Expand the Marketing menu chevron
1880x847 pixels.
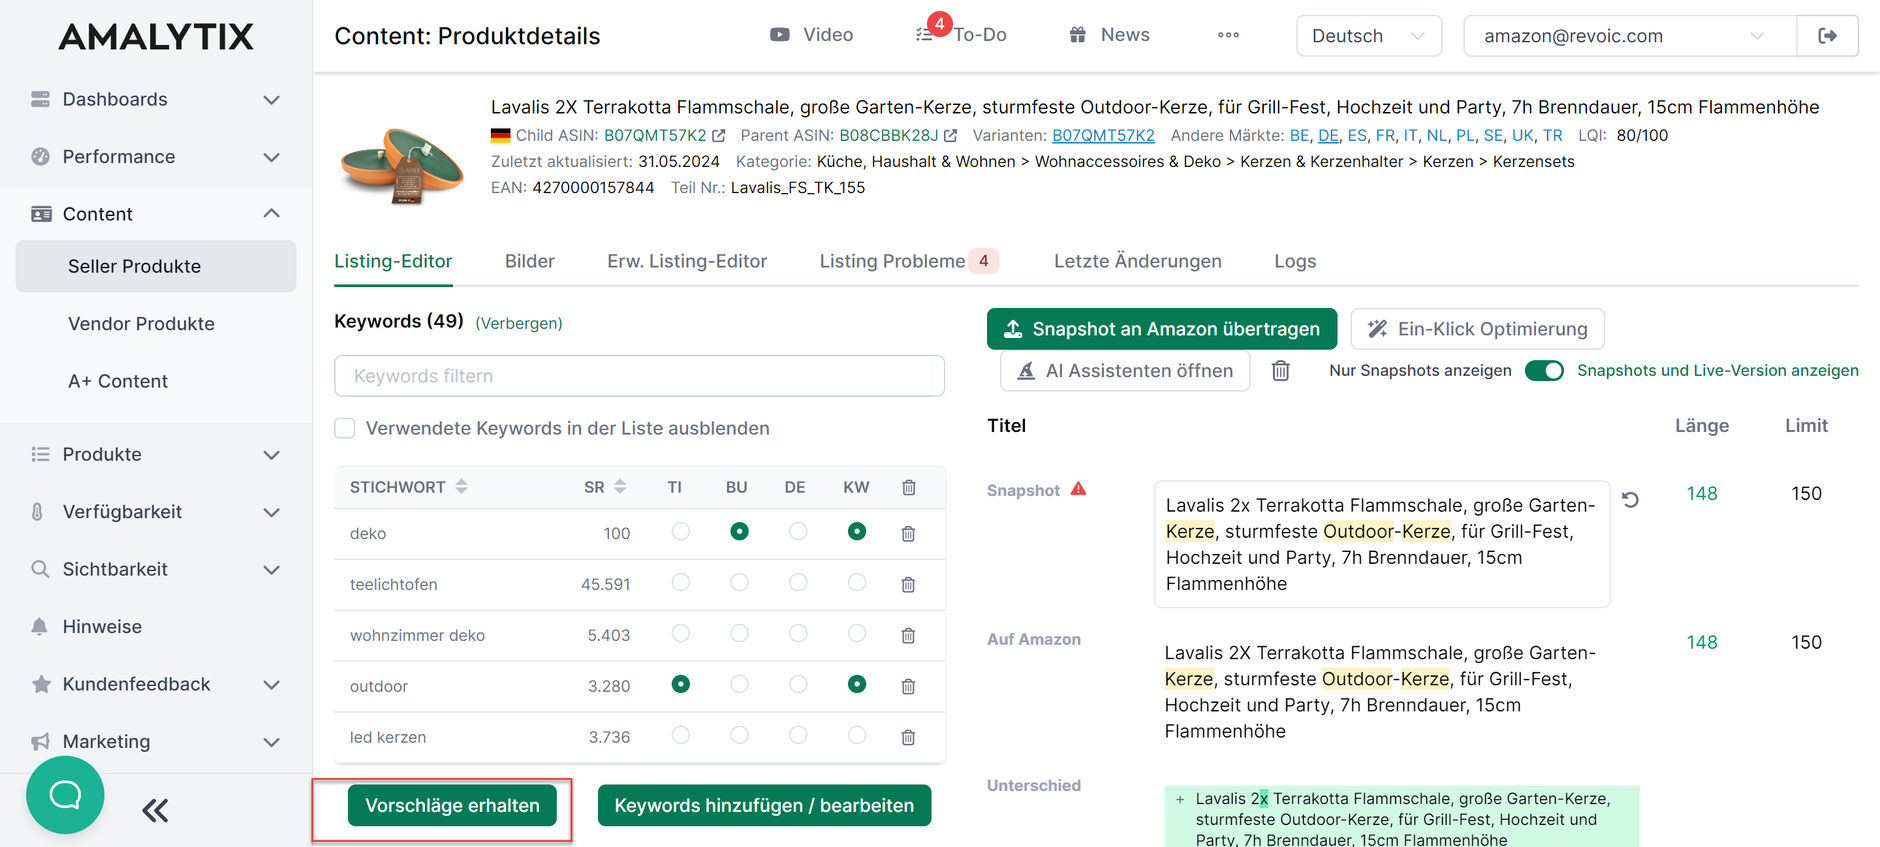271,742
